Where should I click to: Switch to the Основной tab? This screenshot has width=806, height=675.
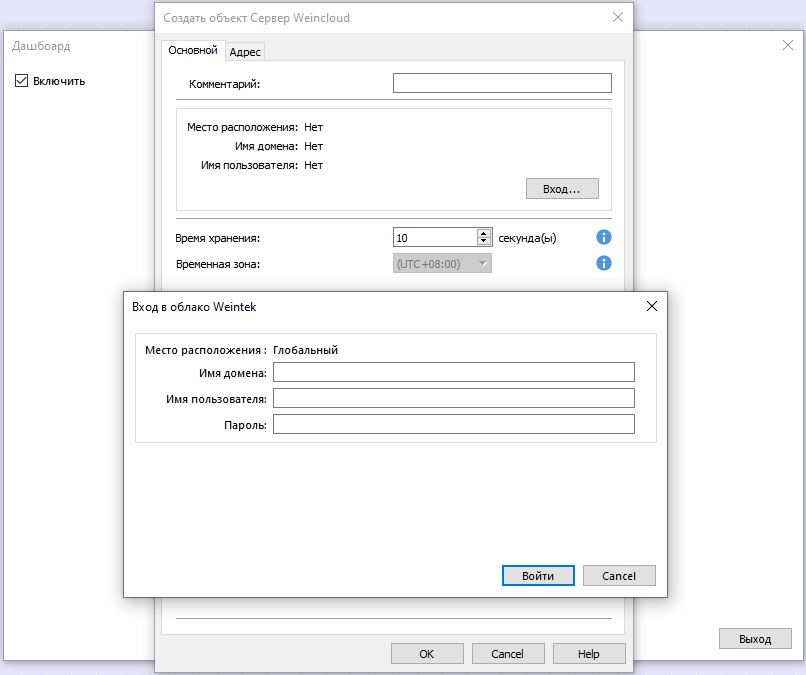click(x=193, y=50)
